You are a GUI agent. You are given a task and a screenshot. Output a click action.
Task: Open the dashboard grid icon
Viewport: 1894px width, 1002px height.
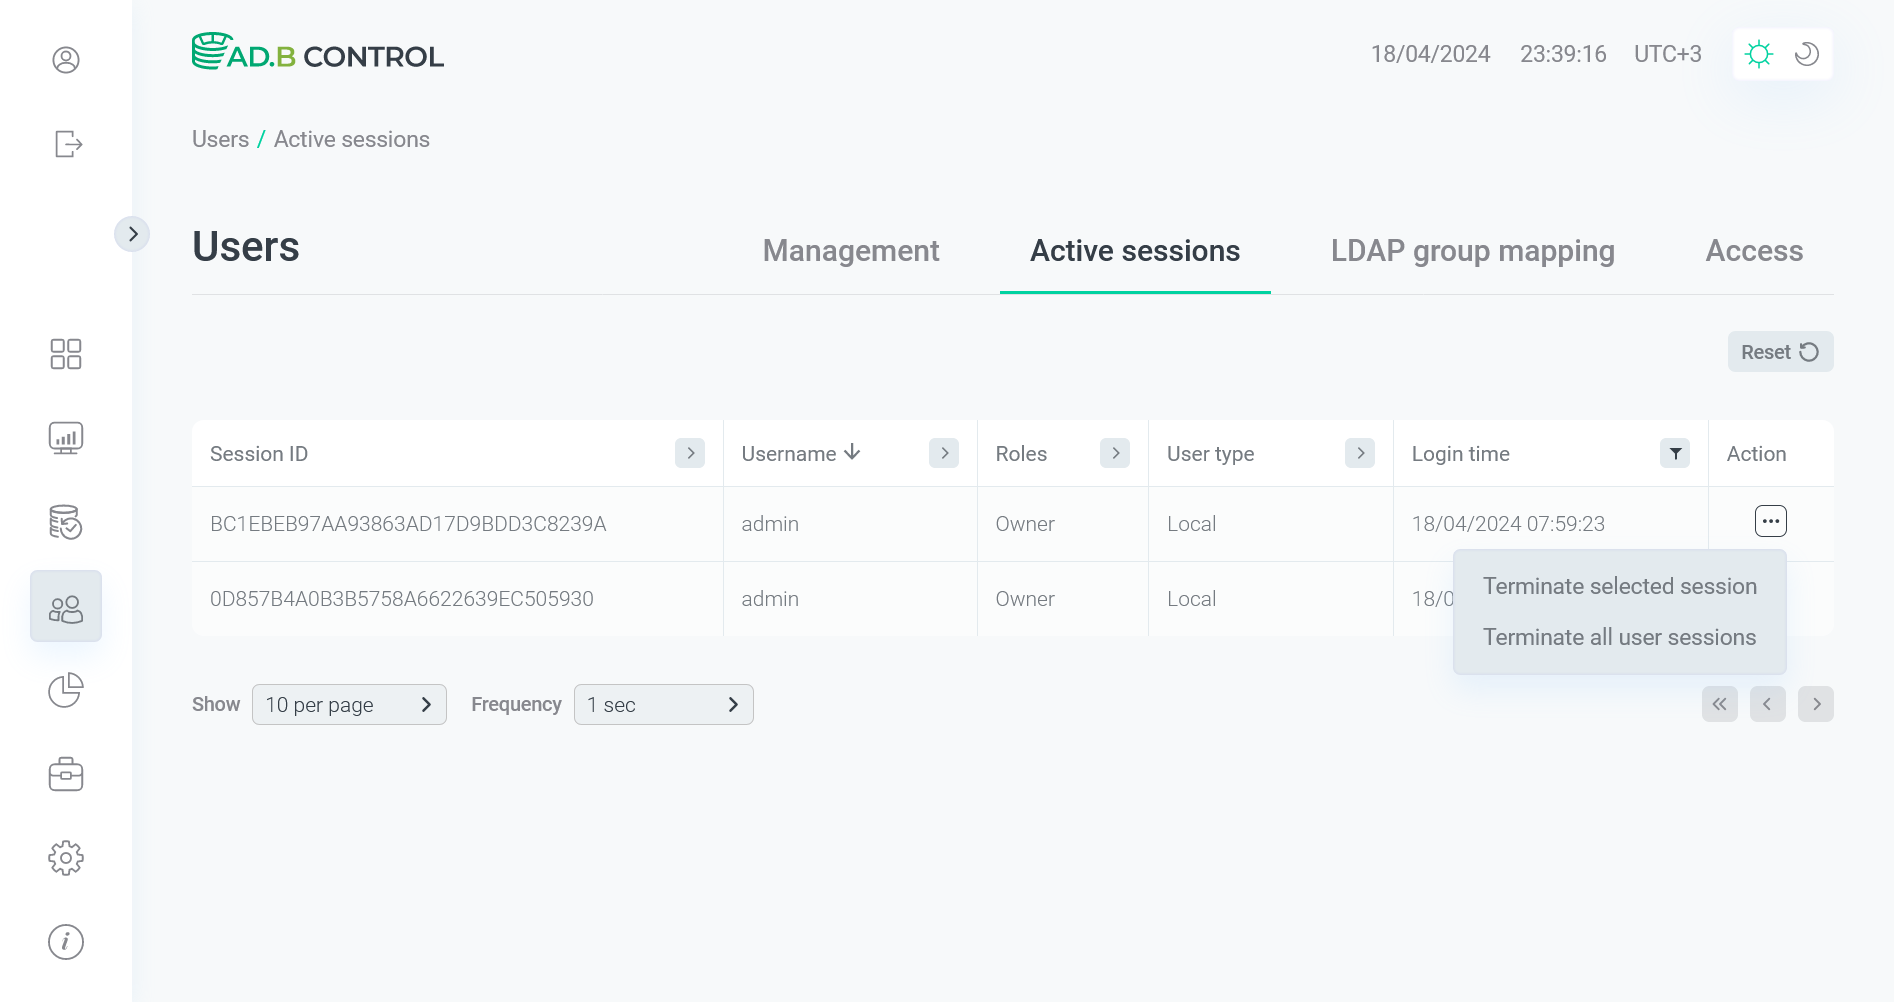[66, 354]
